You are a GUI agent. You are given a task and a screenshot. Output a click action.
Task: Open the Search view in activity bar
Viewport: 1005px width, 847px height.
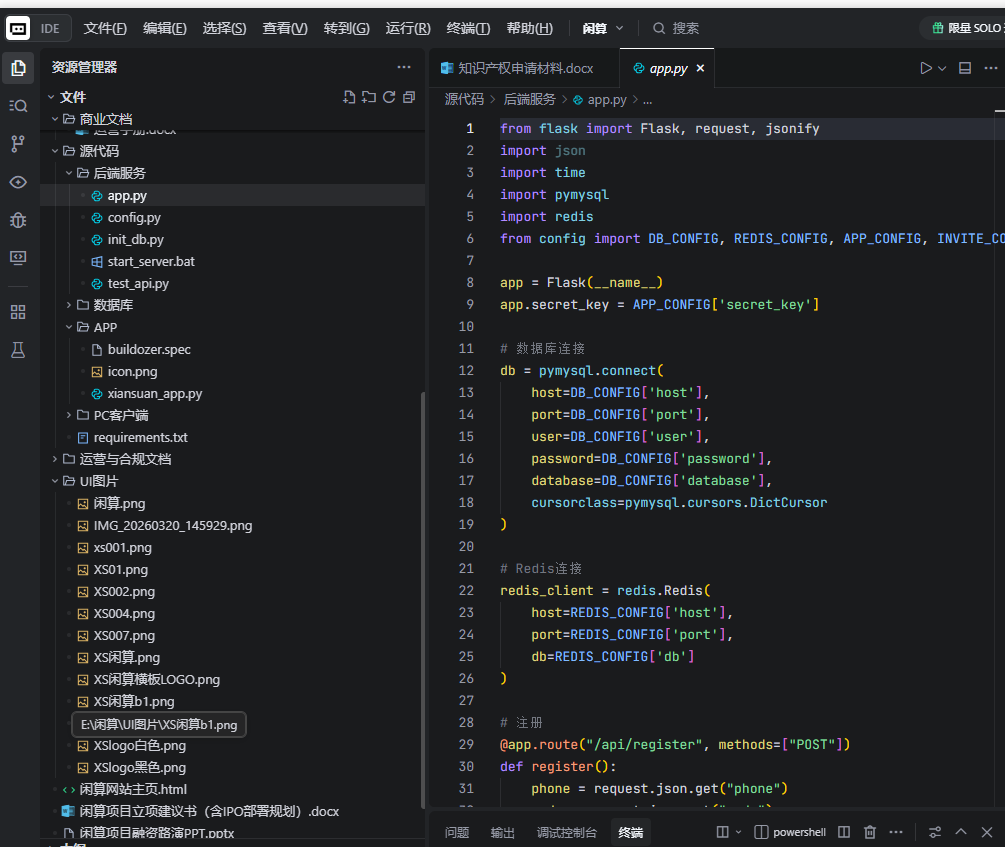pos(17,106)
